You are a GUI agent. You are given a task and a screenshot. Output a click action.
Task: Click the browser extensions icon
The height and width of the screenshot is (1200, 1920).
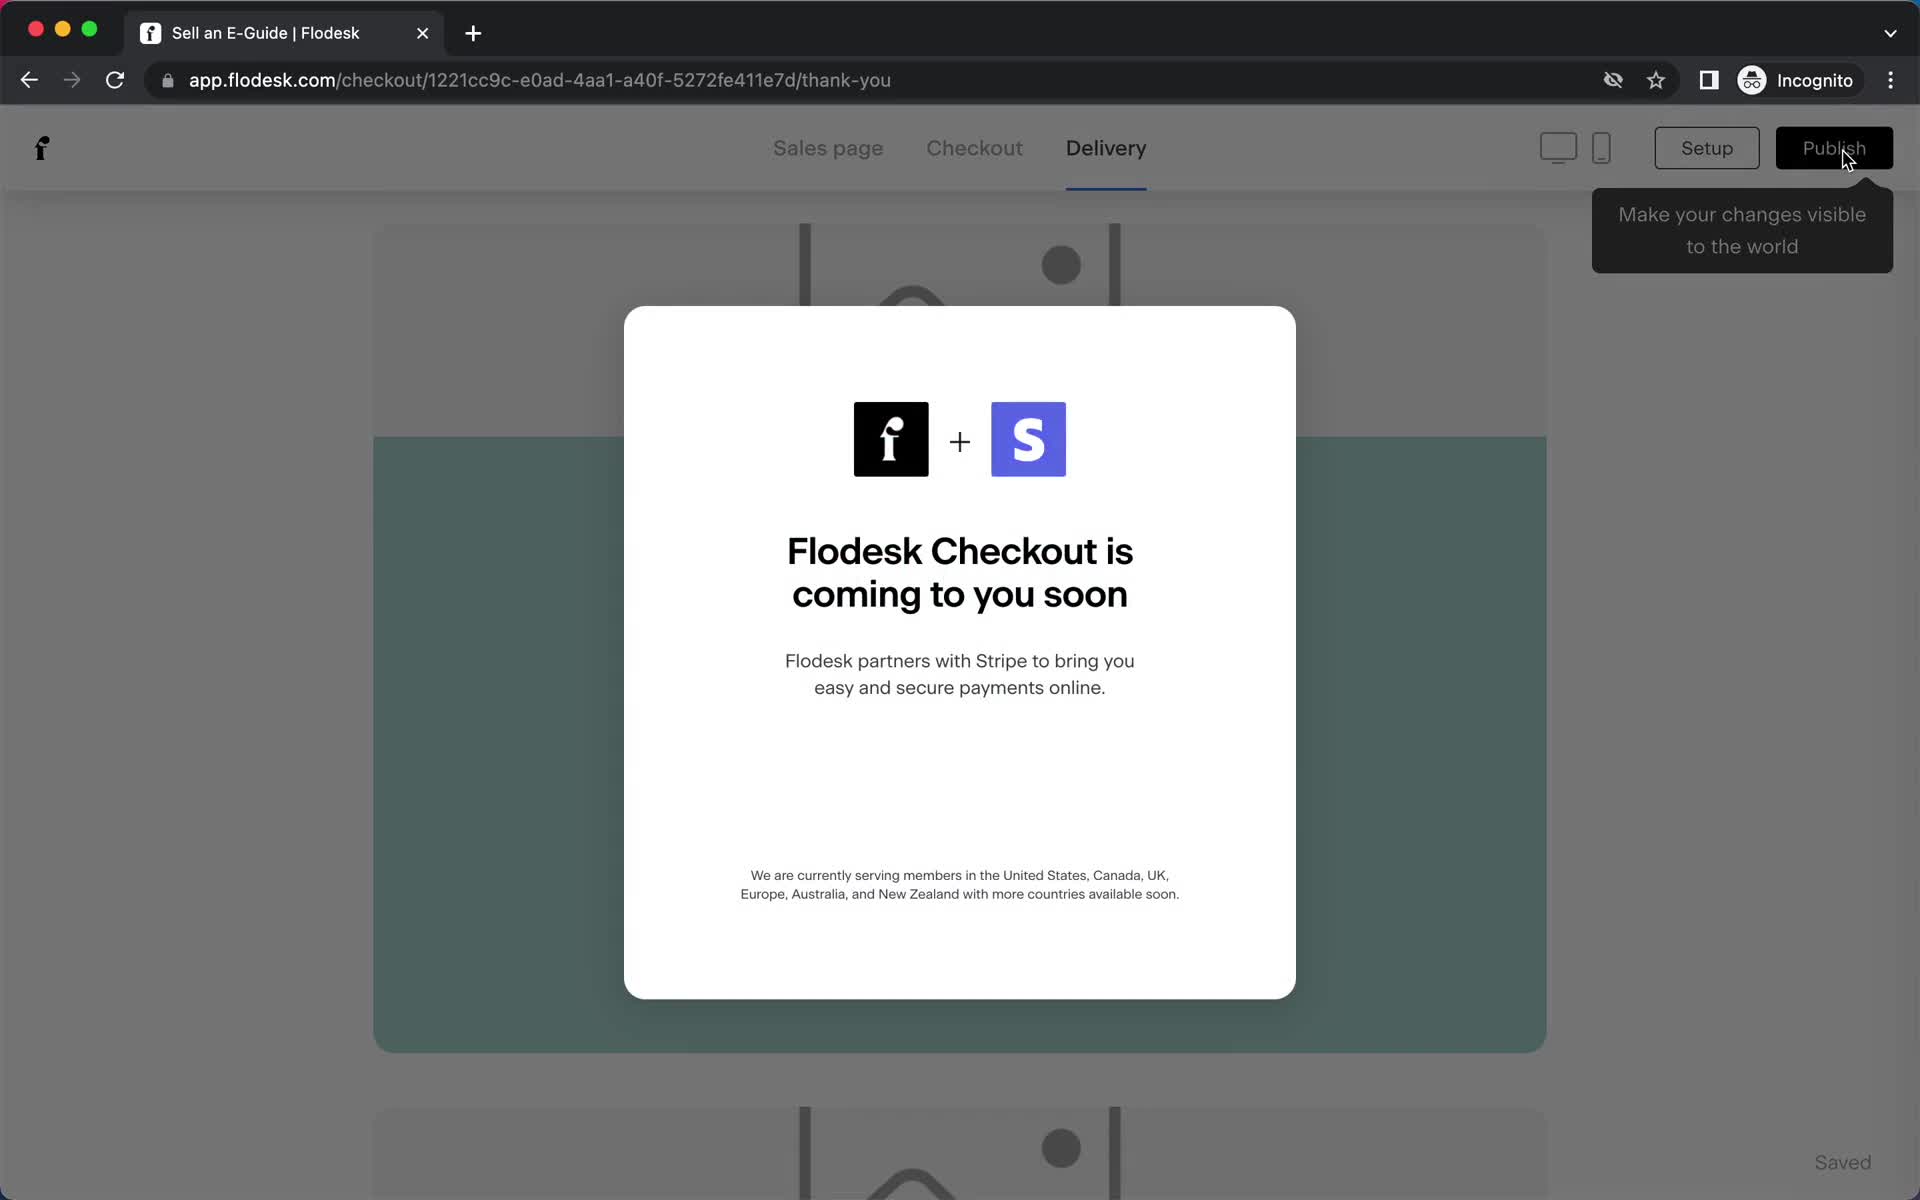1709,80
